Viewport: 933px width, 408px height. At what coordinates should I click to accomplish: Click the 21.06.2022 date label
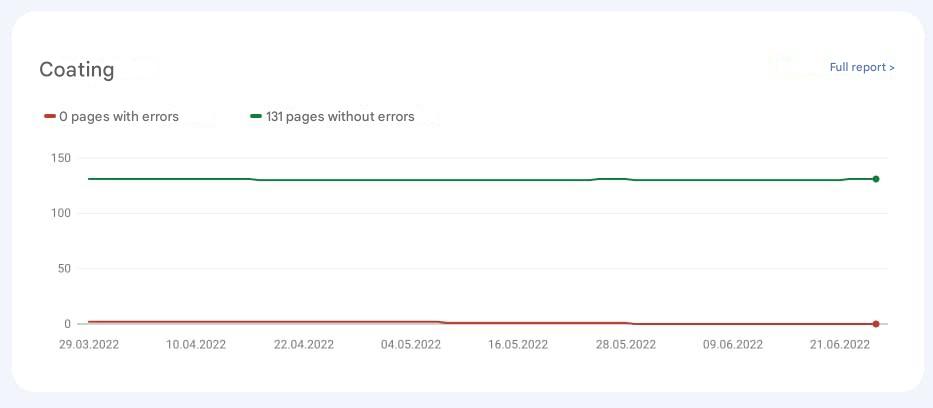coord(840,345)
